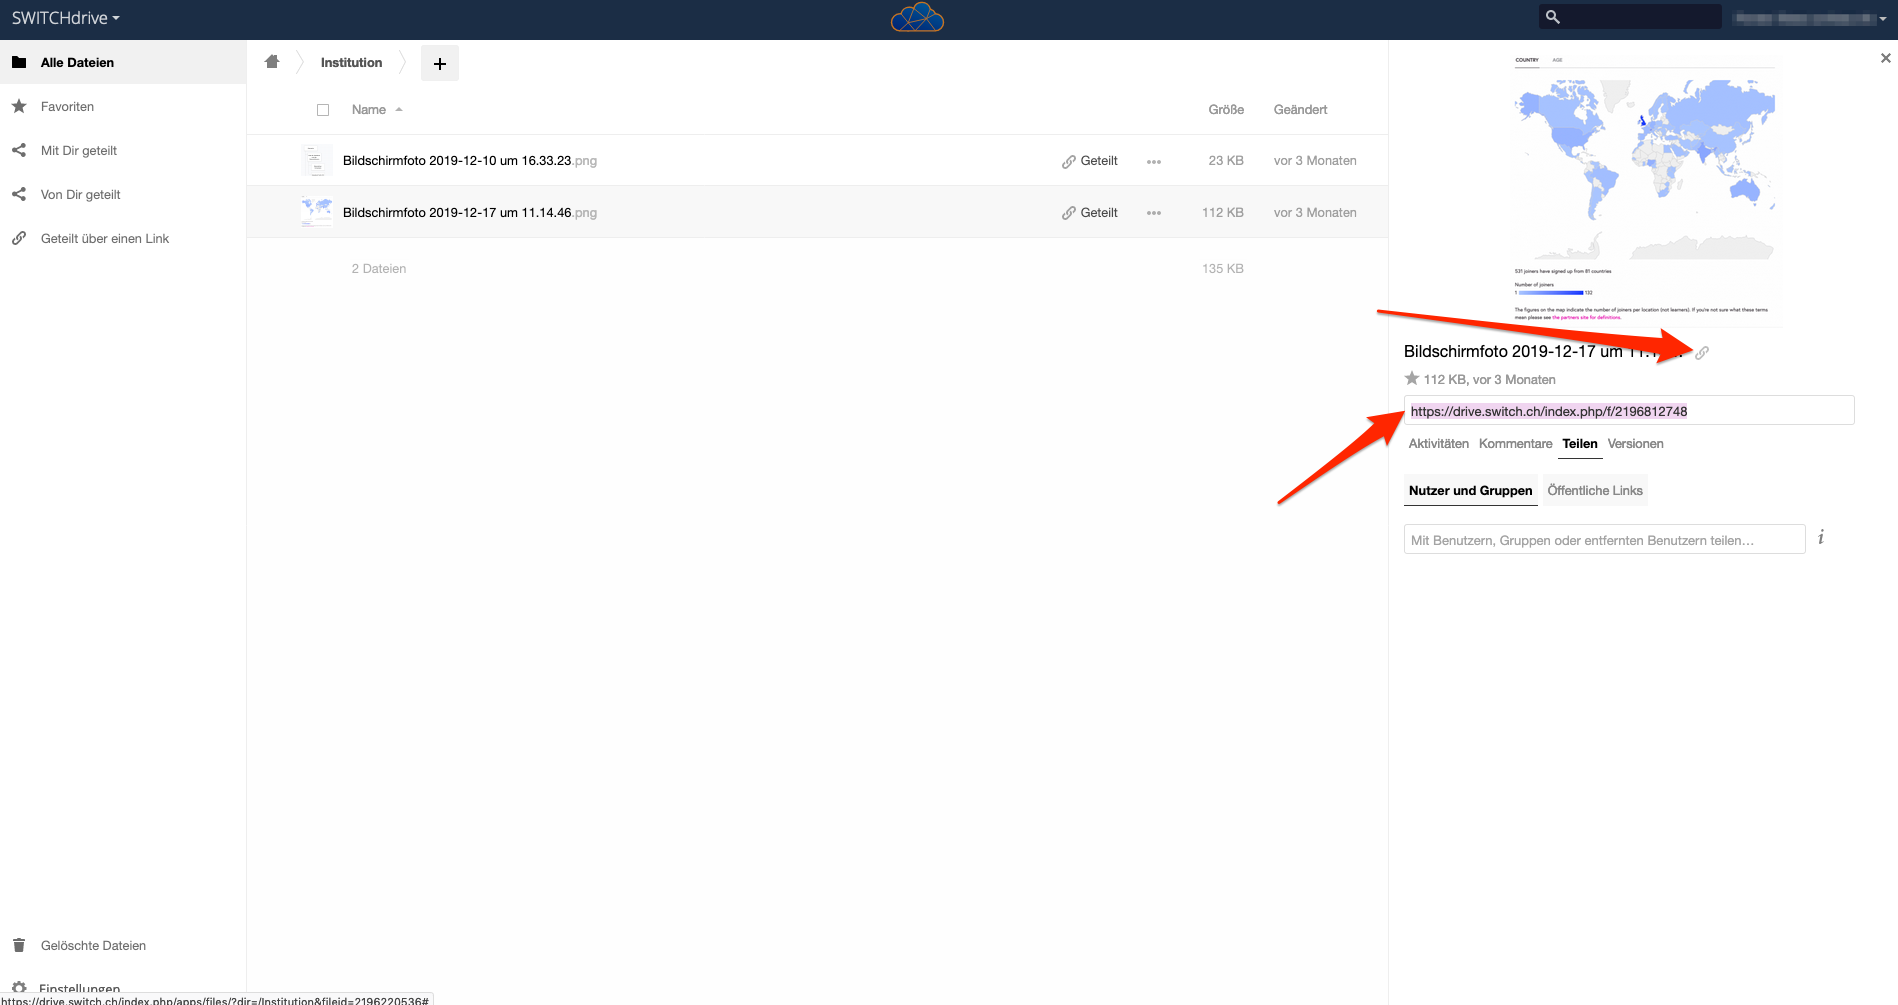Screen dimensions: 1898x1005
Task: Open the SWITCHdrive app dropdown menu
Action: pos(65,18)
